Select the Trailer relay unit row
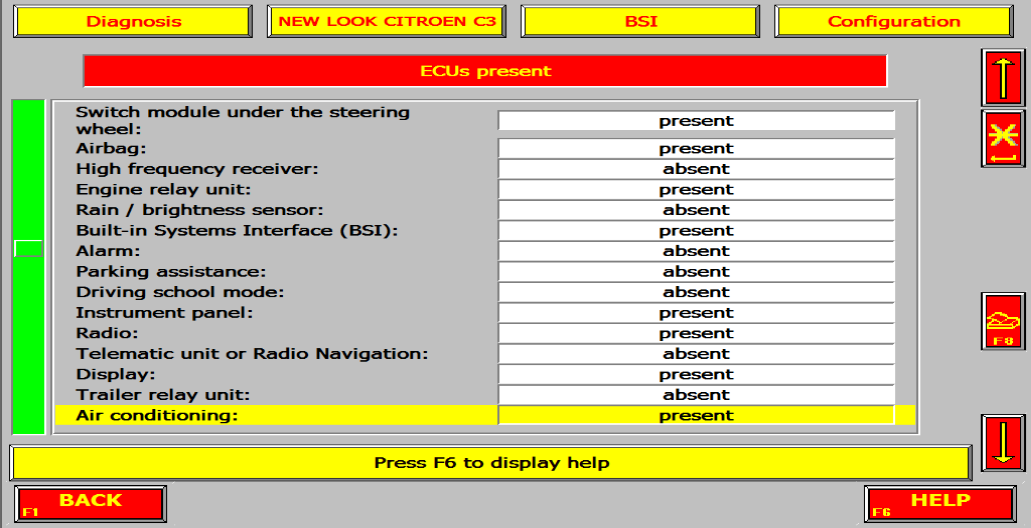Image resolution: width=1031 pixels, height=528 pixels. click(x=485, y=395)
